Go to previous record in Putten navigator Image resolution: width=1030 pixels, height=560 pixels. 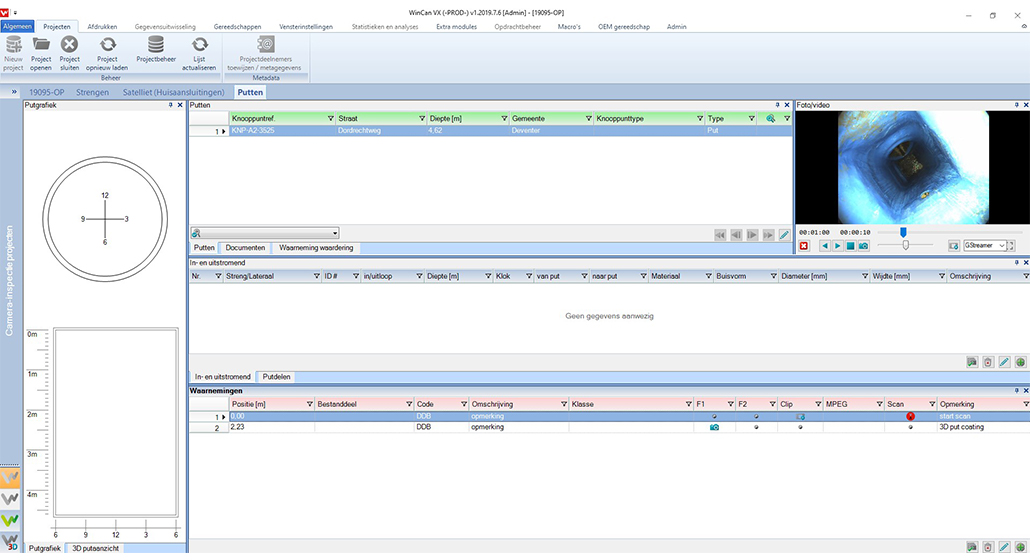click(736, 234)
